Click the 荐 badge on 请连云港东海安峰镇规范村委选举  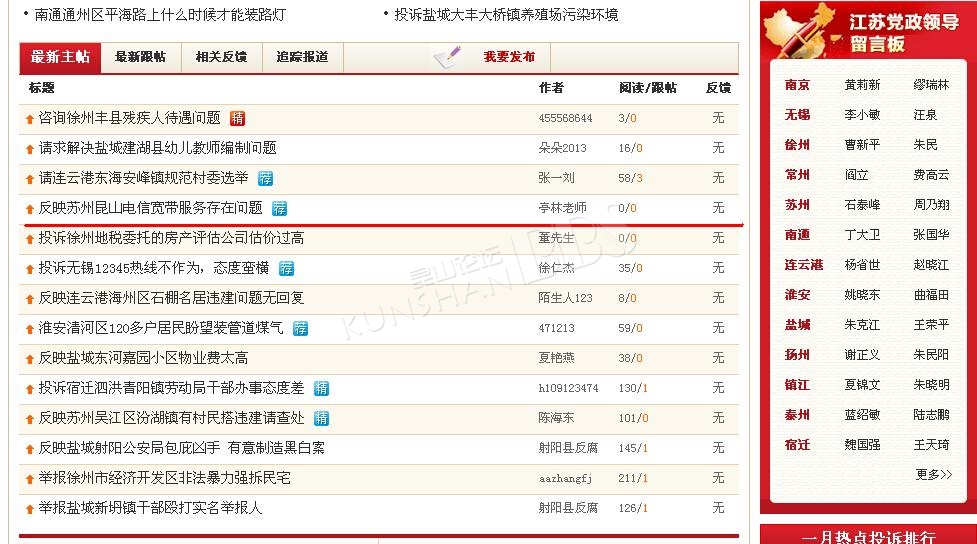click(x=265, y=178)
